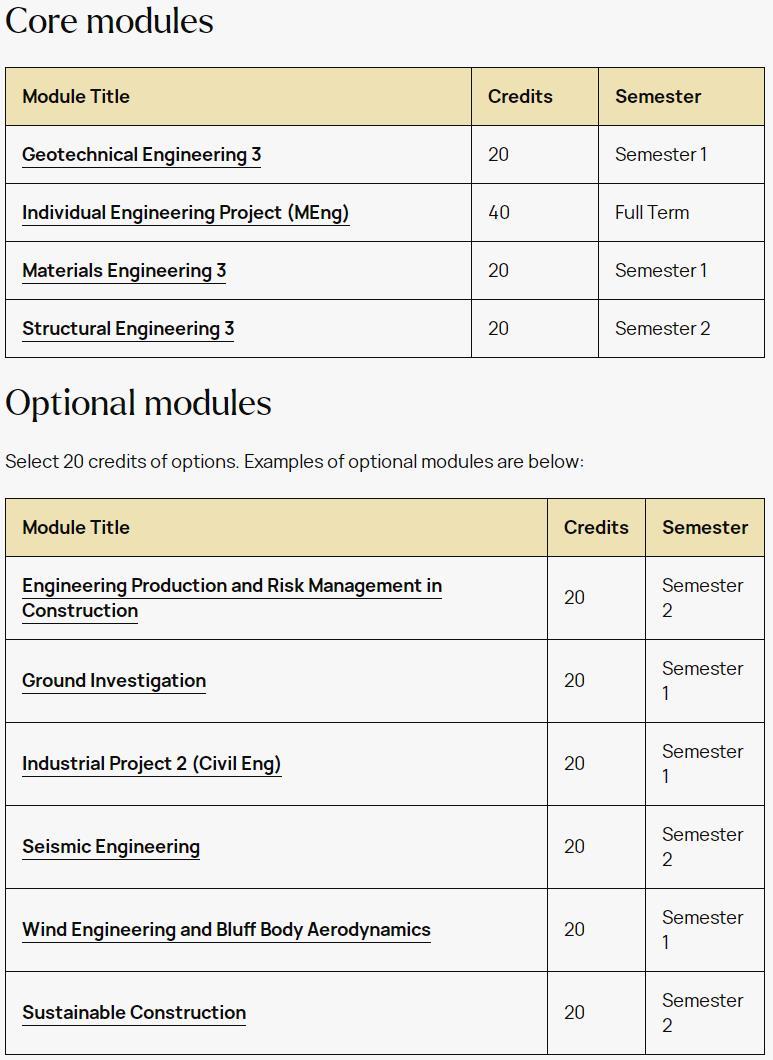Click the Optional modules heading
773x1060 pixels.
click(x=139, y=404)
